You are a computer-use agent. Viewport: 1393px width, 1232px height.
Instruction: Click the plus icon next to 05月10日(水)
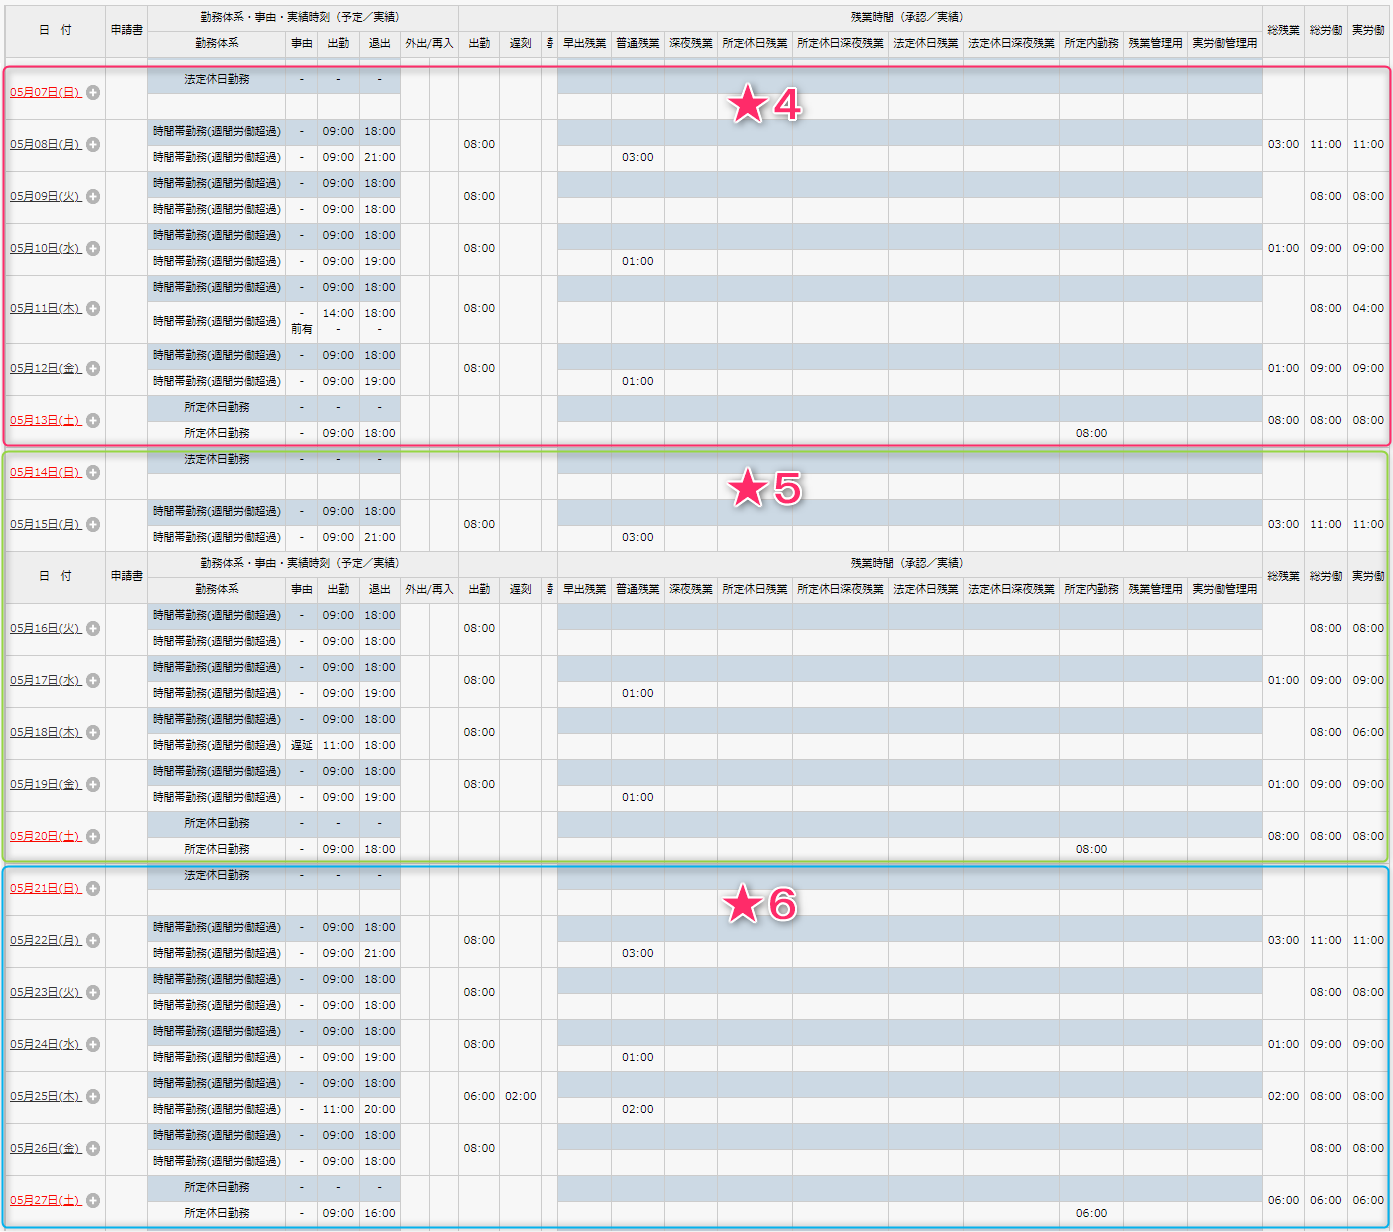(x=93, y=248)
